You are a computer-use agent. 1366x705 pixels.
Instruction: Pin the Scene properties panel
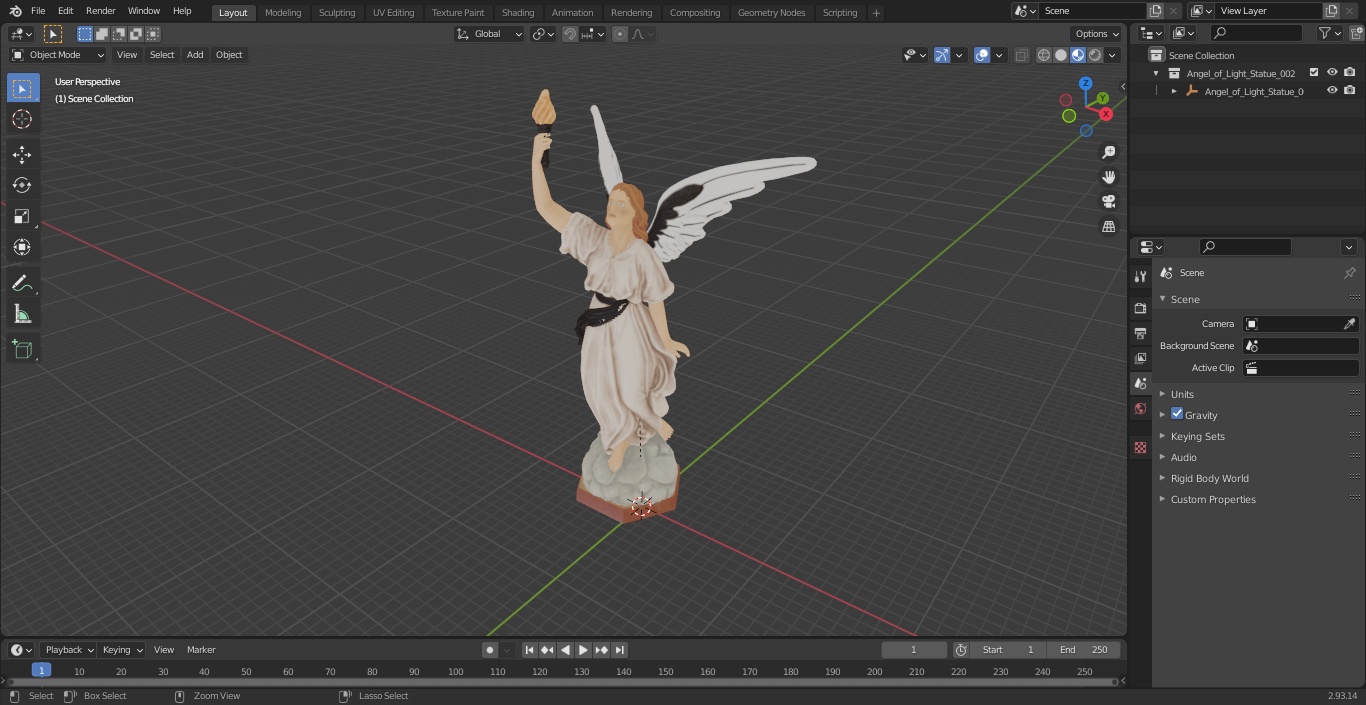tap(1349, 273)
